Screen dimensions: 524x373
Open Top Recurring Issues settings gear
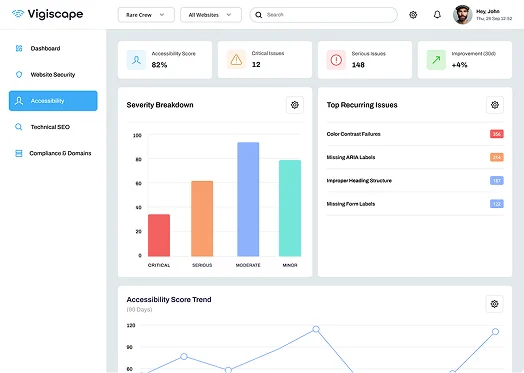[495, 105]
